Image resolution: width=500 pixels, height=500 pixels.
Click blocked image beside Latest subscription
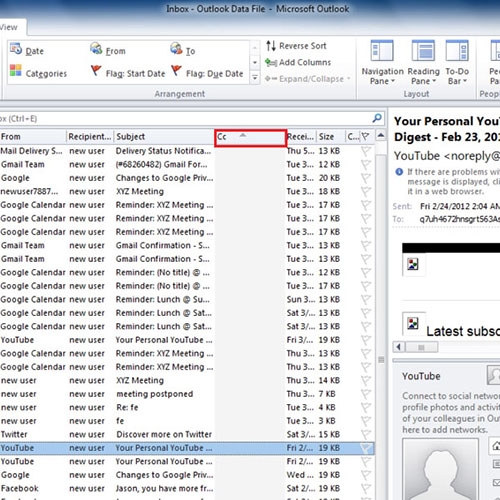[413, 323]
